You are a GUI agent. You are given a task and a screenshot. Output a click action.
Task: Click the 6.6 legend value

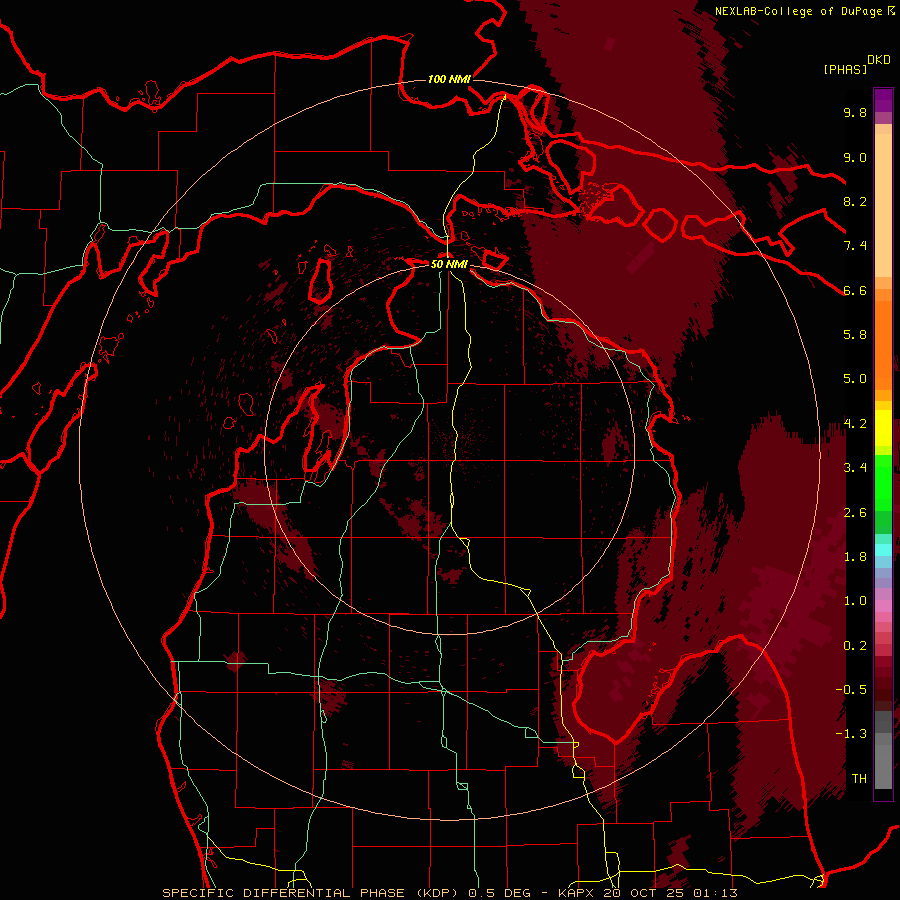[x=855, y=290]
